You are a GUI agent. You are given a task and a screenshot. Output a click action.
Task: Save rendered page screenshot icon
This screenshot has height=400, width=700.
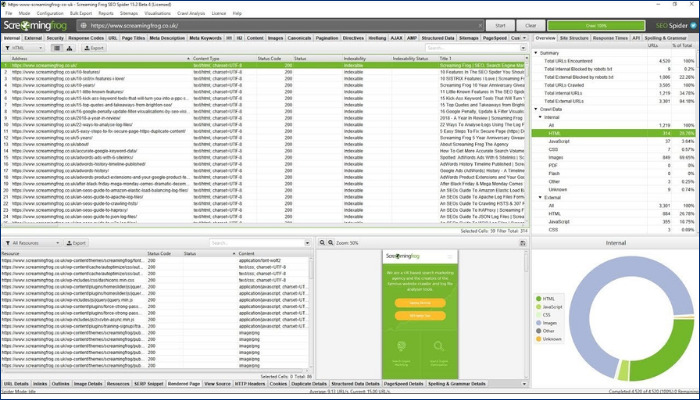(523, 243)
